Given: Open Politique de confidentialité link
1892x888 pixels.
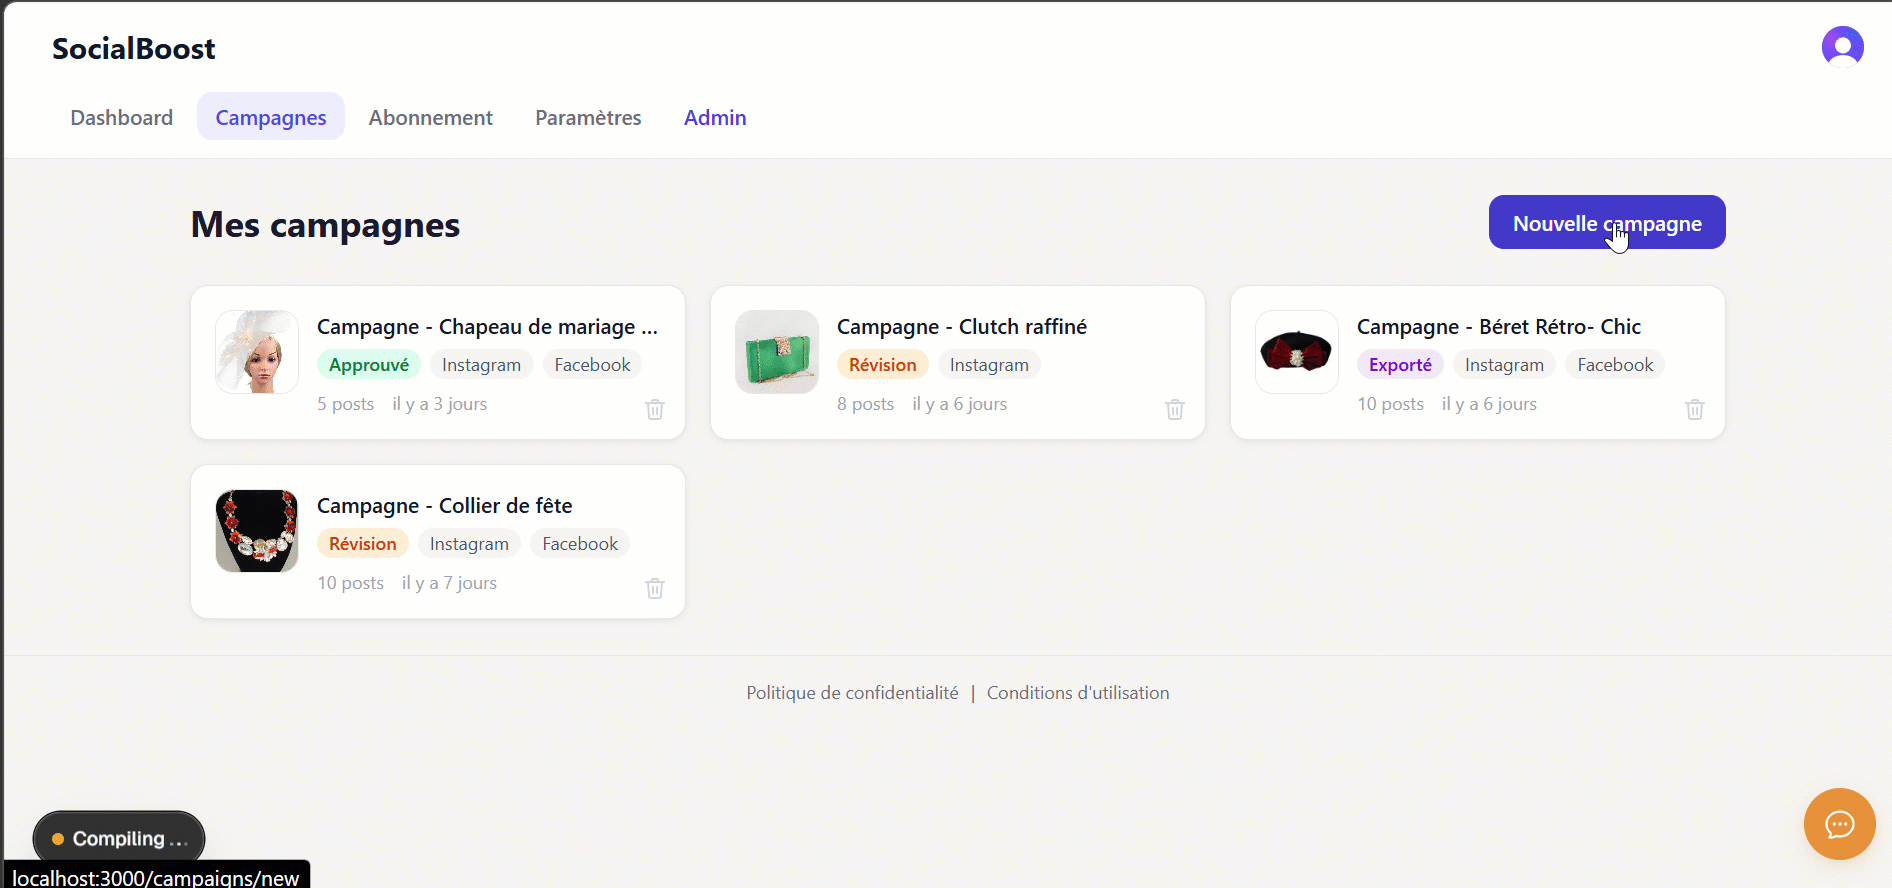Looking at the screenshot, I should (x=852, y=693).
